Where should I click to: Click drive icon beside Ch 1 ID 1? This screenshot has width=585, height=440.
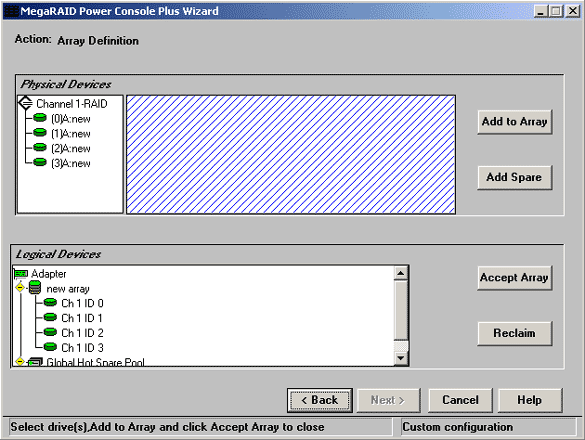click(50, 318)
